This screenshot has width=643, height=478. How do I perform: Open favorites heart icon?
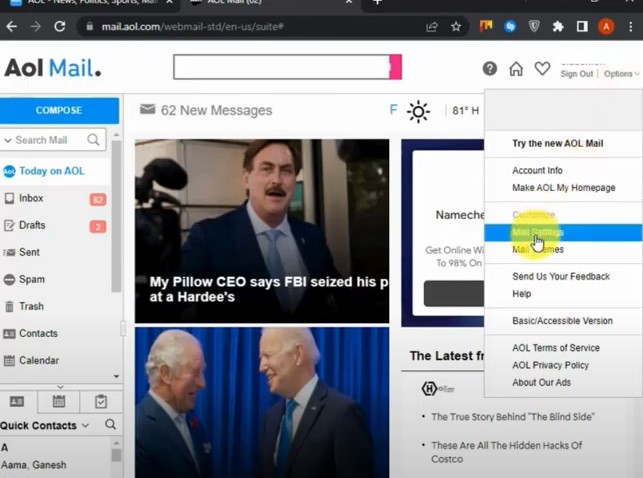point(542,68)
